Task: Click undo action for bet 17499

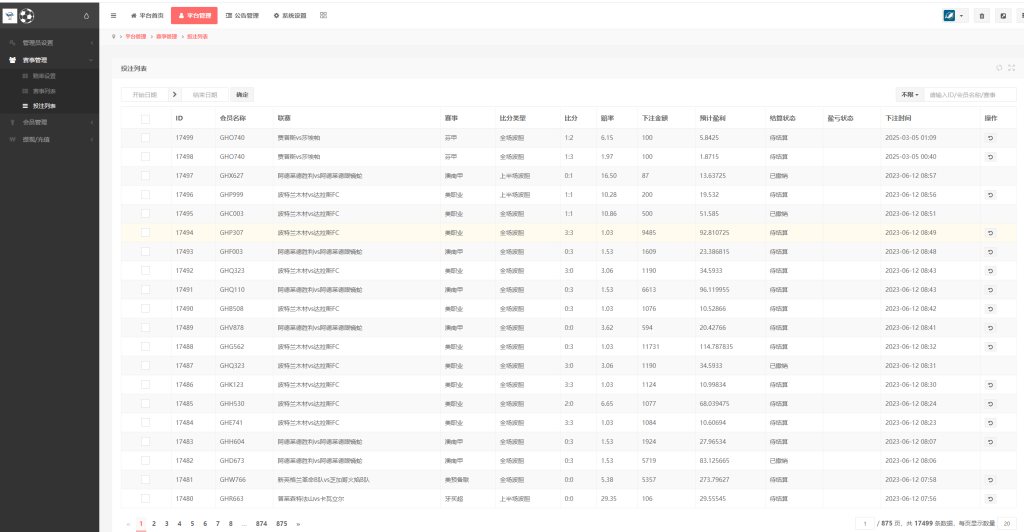Action: pos(990,138)
